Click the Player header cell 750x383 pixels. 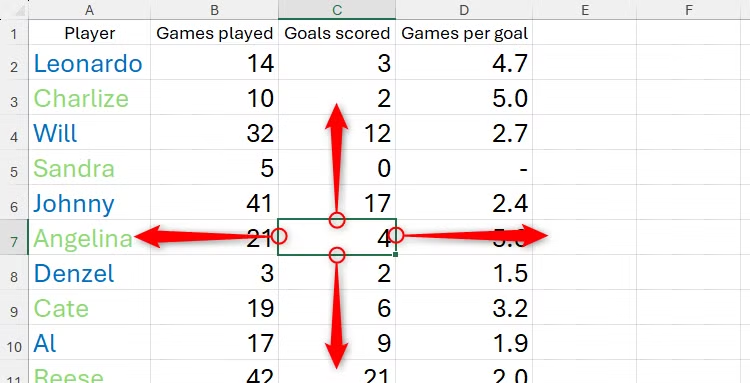tap(89, 33)
